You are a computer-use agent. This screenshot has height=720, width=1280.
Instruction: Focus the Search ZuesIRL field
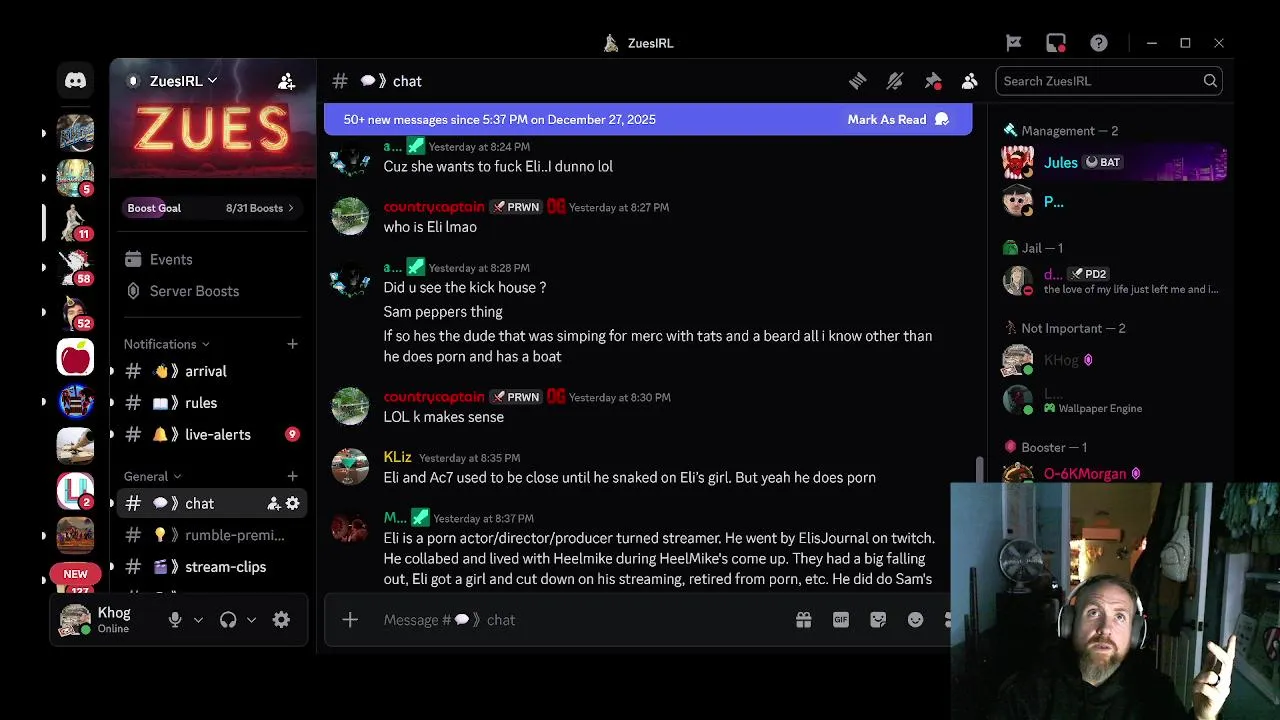coord(1108,81)
